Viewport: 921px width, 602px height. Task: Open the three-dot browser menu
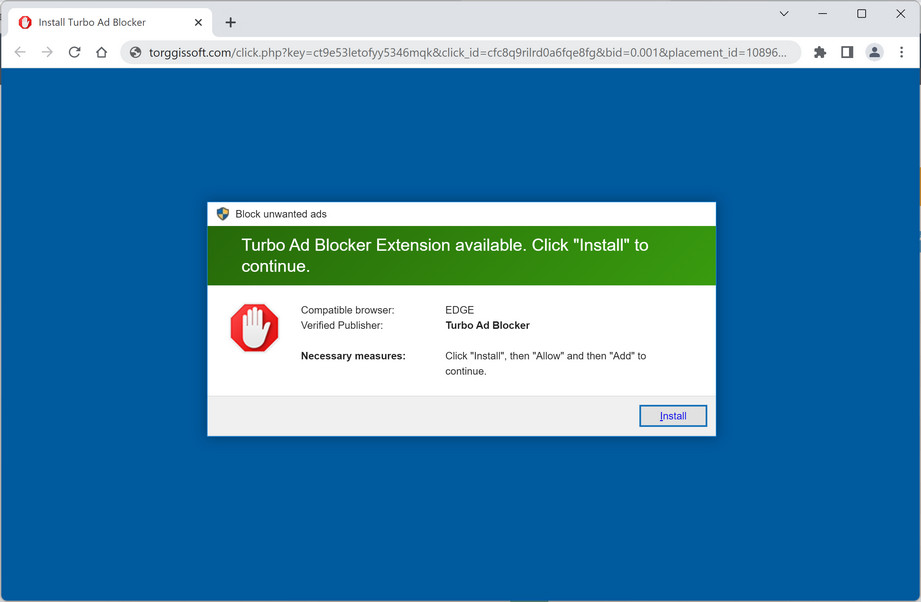903,51
